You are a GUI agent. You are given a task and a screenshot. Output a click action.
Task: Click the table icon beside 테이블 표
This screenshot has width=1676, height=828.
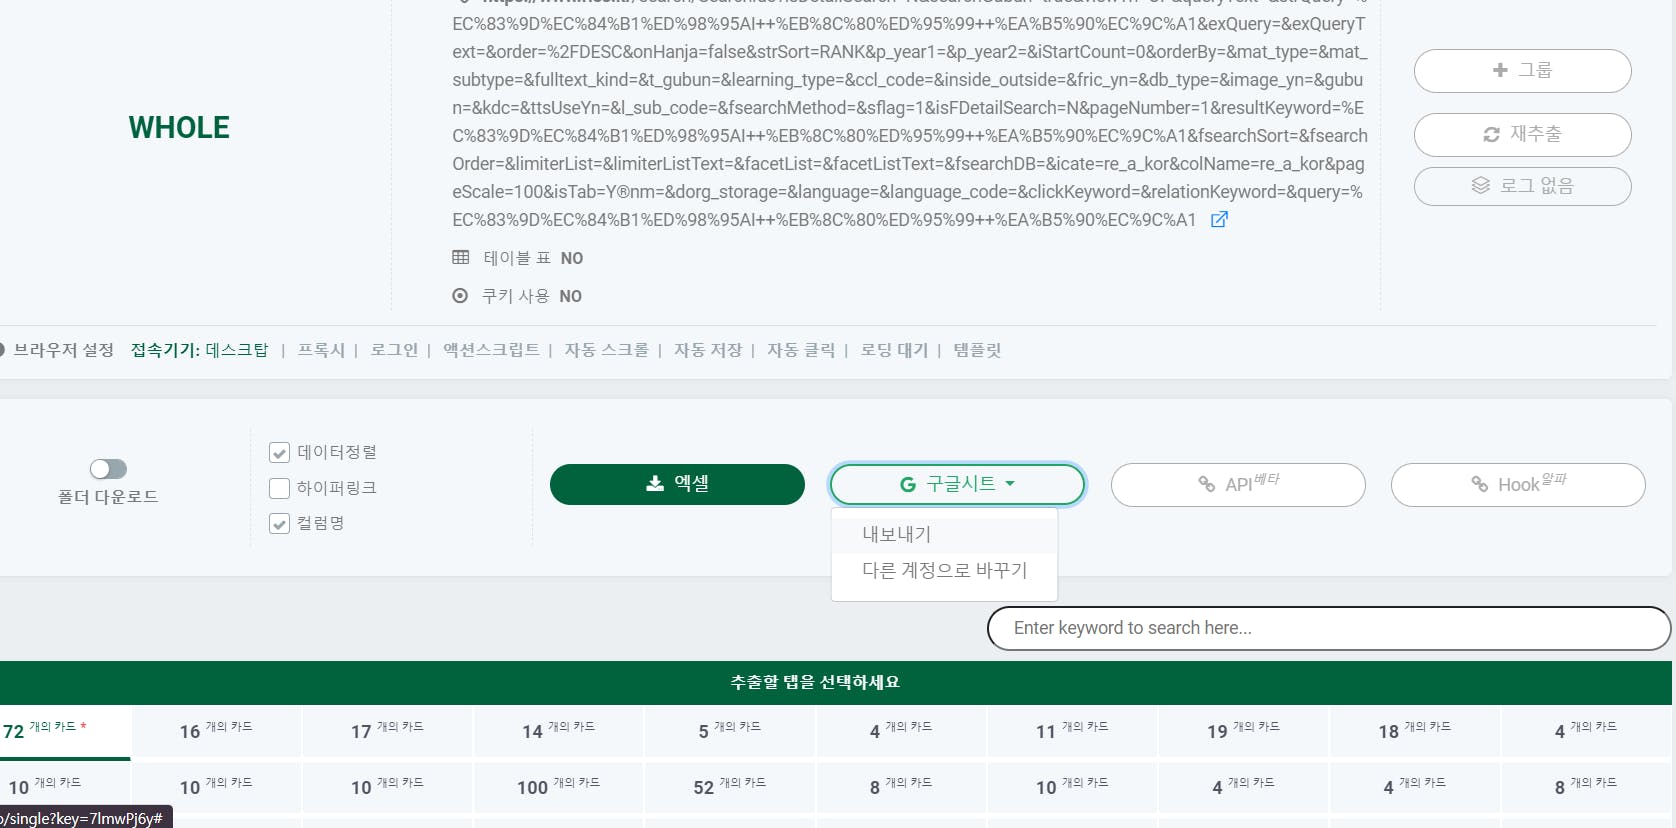[x=460, y=258]
